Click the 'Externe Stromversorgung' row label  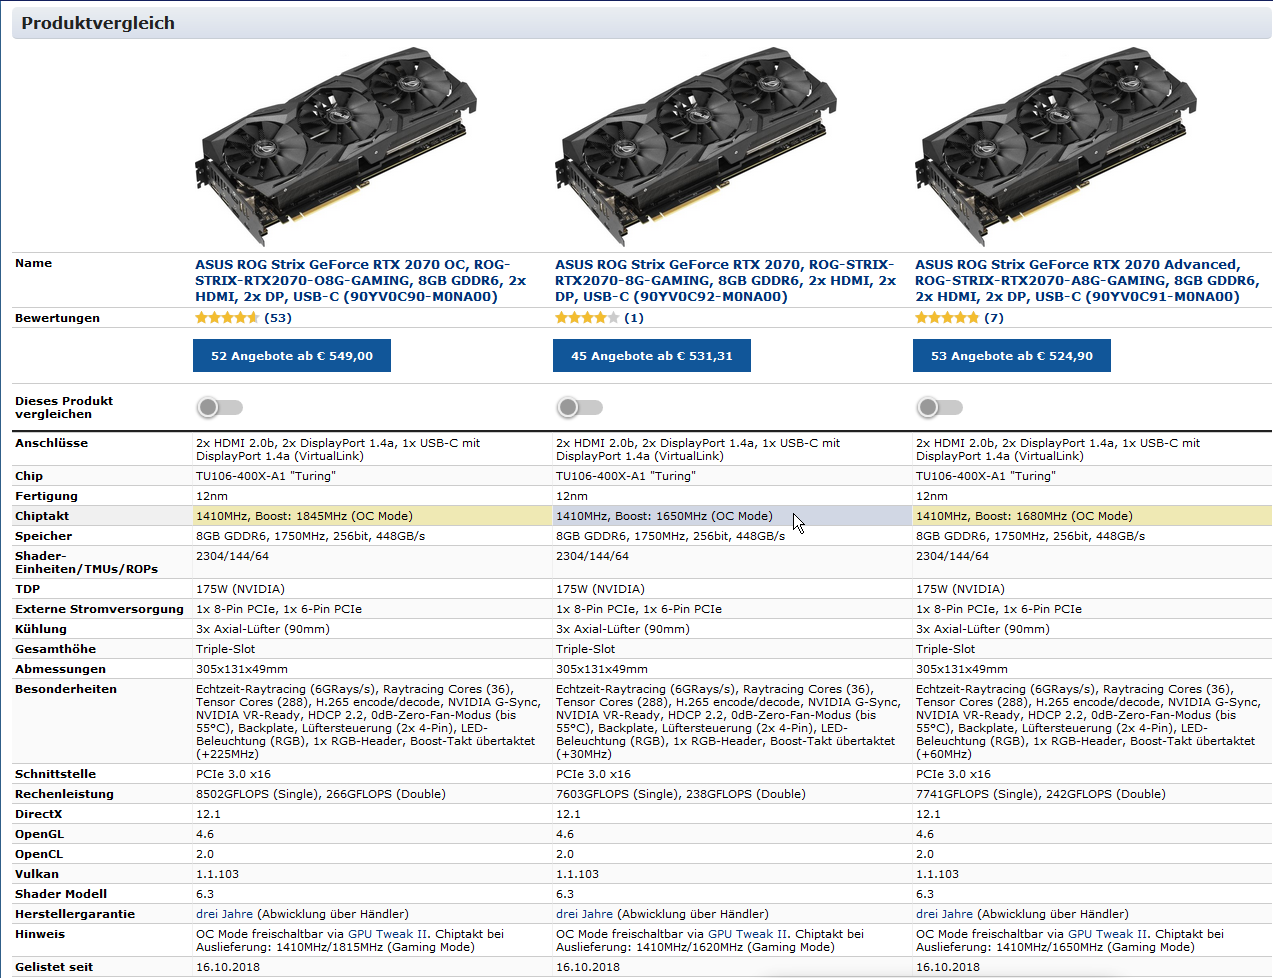click(99, 609)
